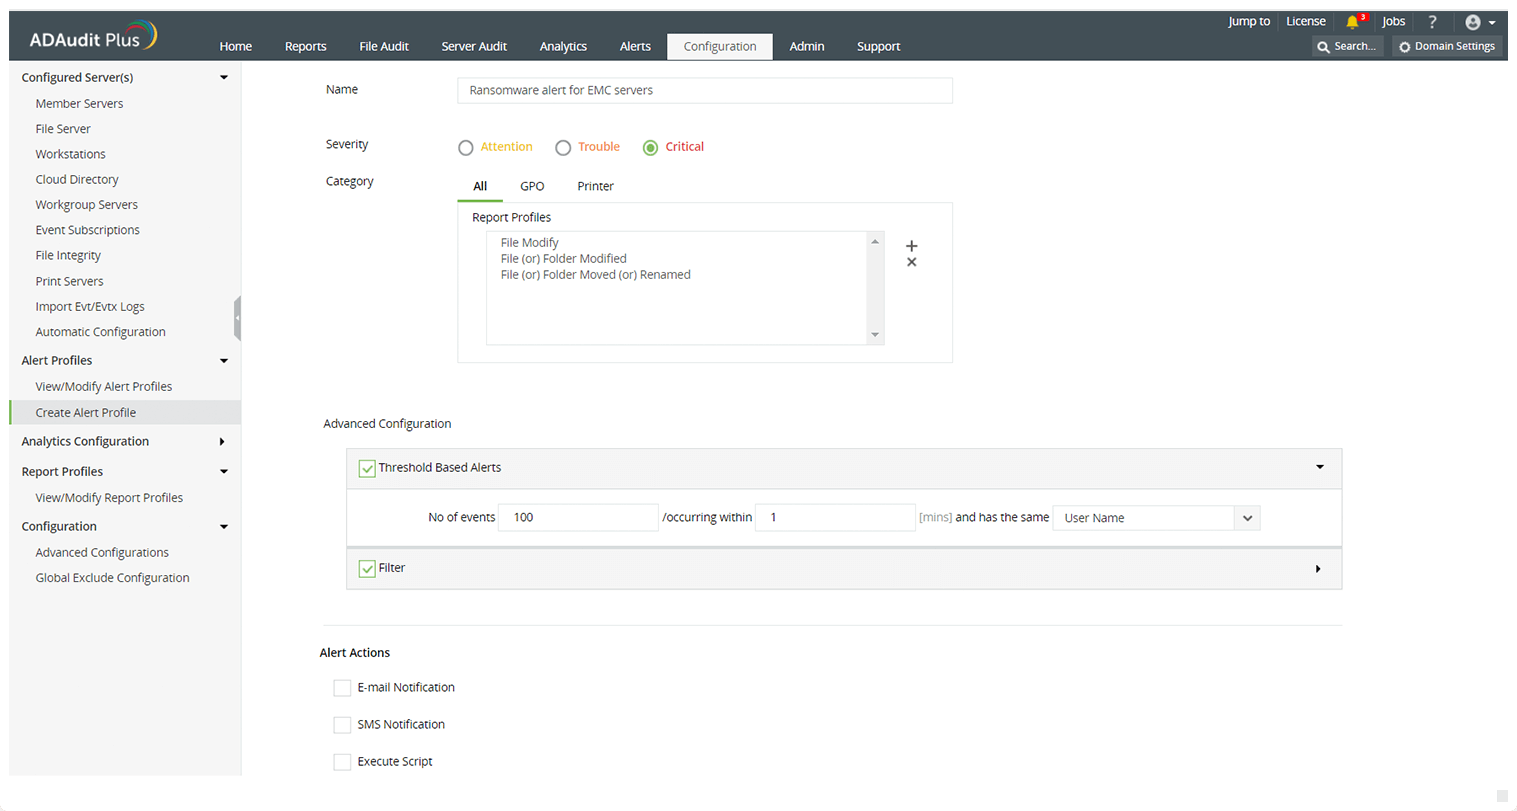The height and width of the screenshot is (811, 1517).
Task: Select the All category tab
Action: [480, 186]
